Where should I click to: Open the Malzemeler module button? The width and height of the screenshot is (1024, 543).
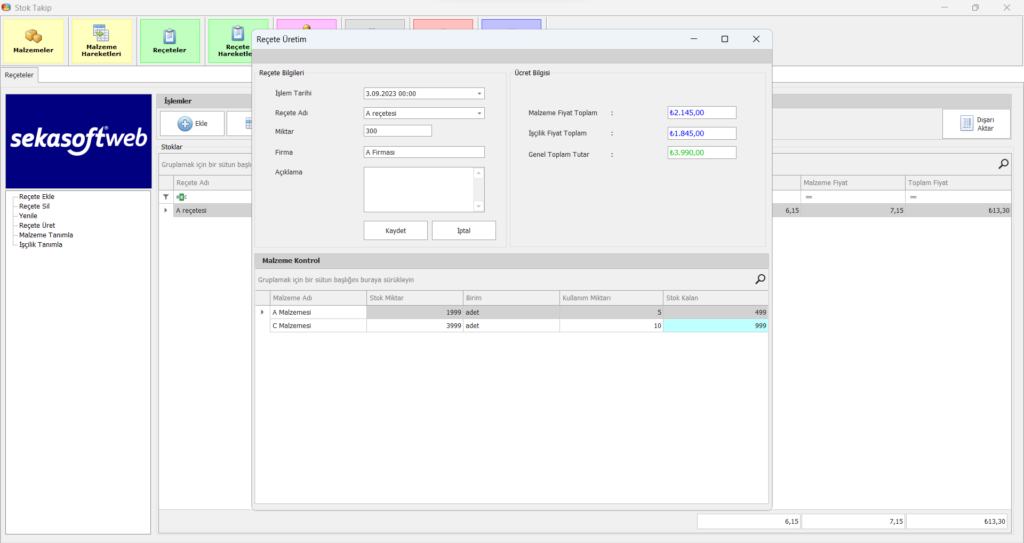click(33, 41)
